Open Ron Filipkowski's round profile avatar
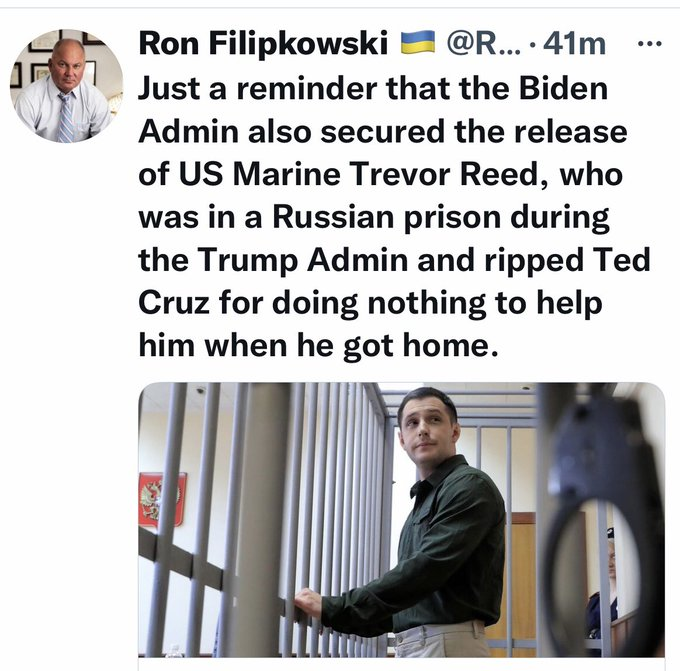This screenshot has width=680, height=671. point(66,86)
